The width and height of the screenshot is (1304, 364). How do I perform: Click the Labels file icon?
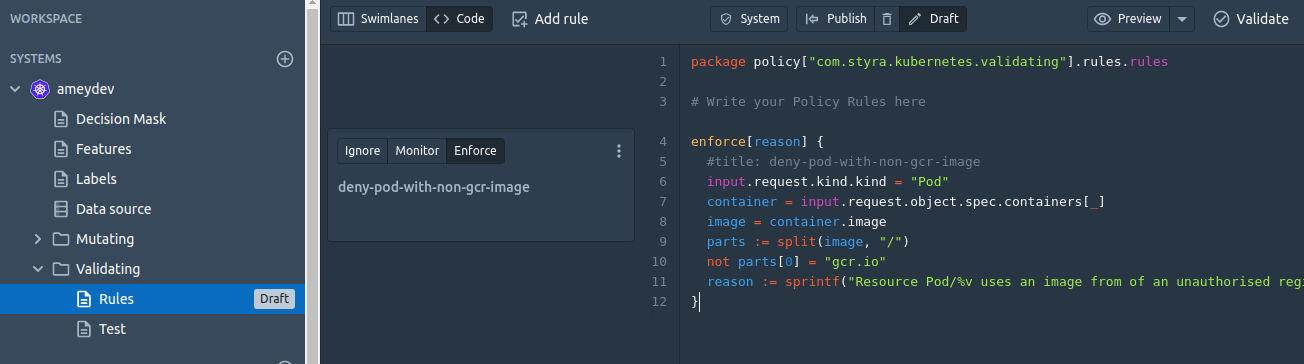pyautogui.click(x=61, y=179)
